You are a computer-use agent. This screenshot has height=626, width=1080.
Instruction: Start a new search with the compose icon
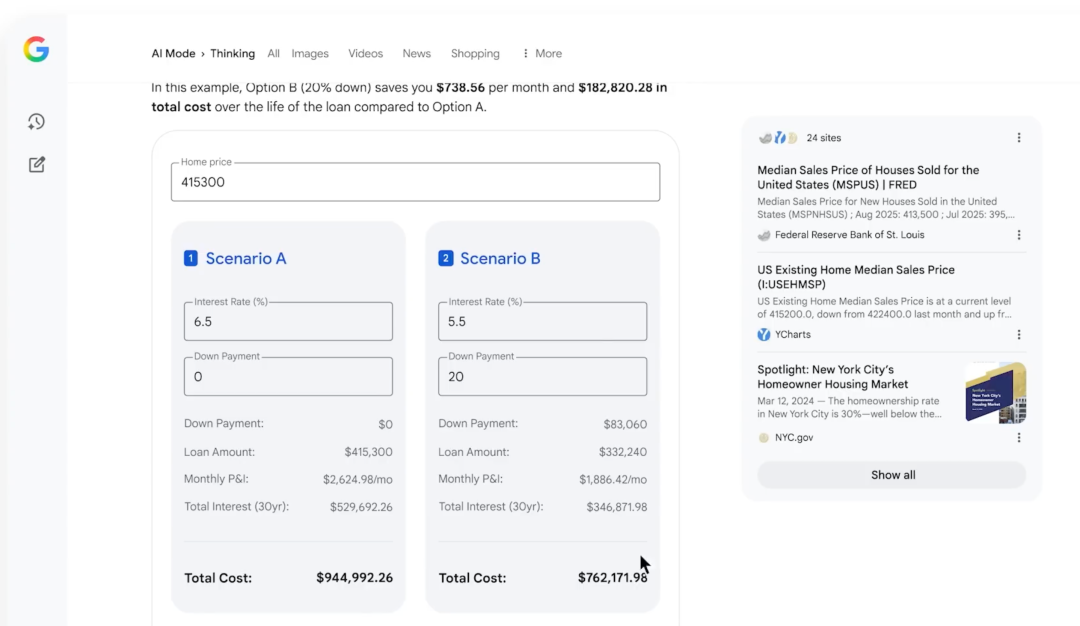(x=36, y=165)
